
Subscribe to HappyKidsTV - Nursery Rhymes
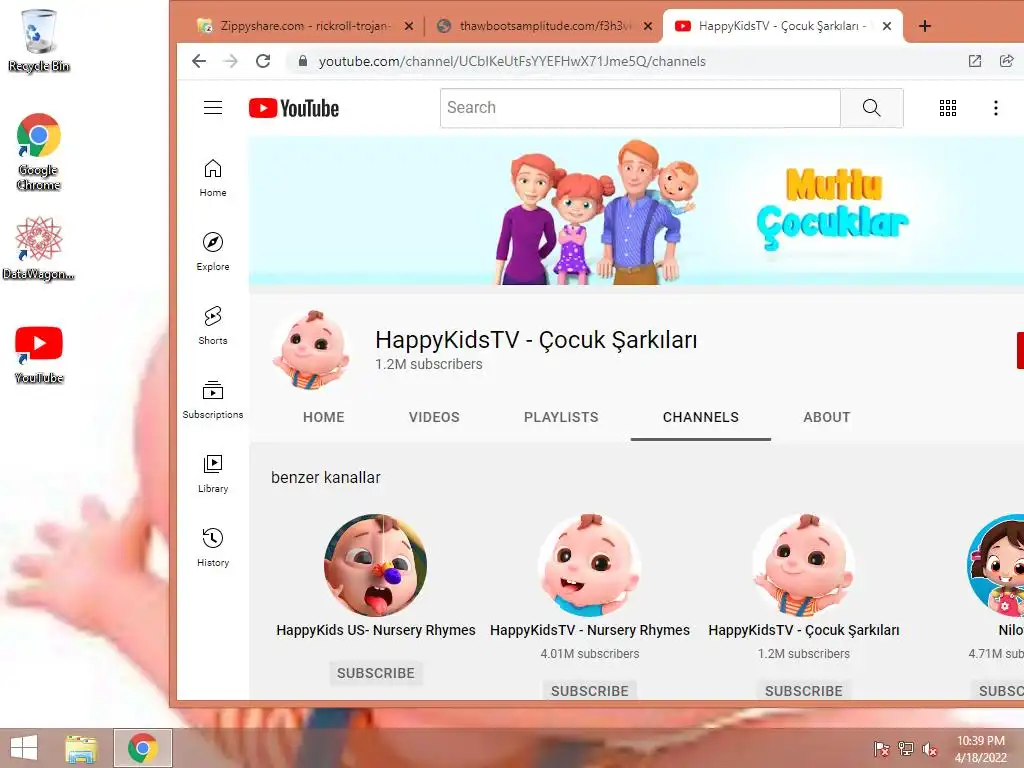tap(590, 690)
